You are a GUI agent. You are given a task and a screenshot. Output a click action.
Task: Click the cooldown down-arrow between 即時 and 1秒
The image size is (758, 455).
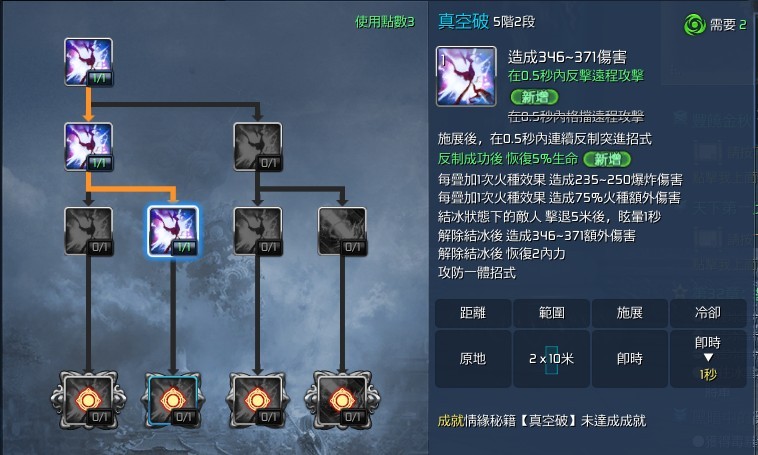708,357
